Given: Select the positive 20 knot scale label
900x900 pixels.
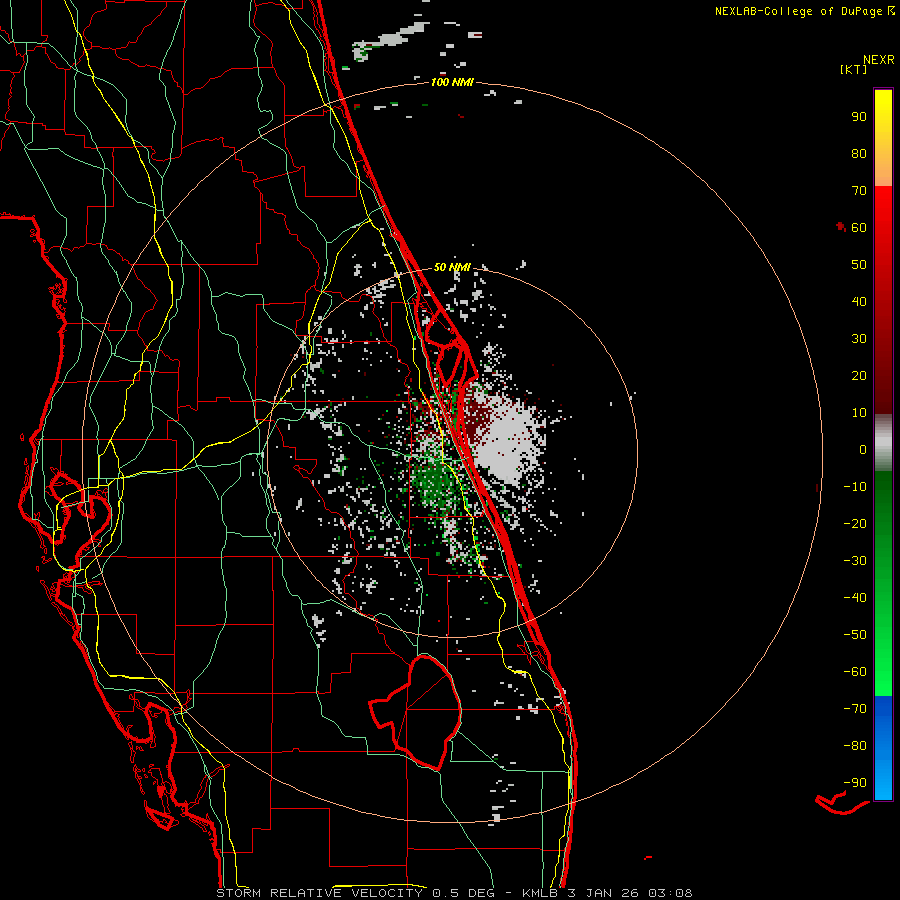Looking at the screenshot, I should (859, 375).
